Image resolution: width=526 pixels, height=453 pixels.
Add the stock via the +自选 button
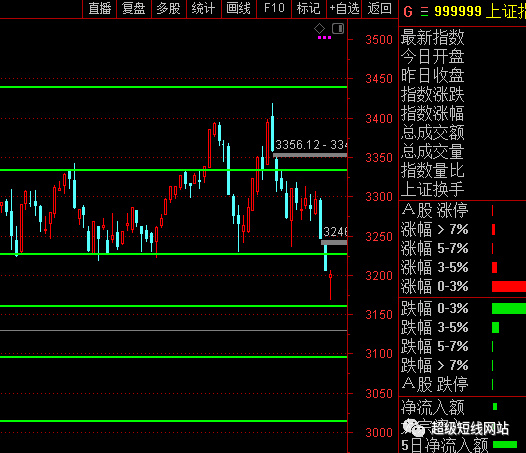point(344,9)
